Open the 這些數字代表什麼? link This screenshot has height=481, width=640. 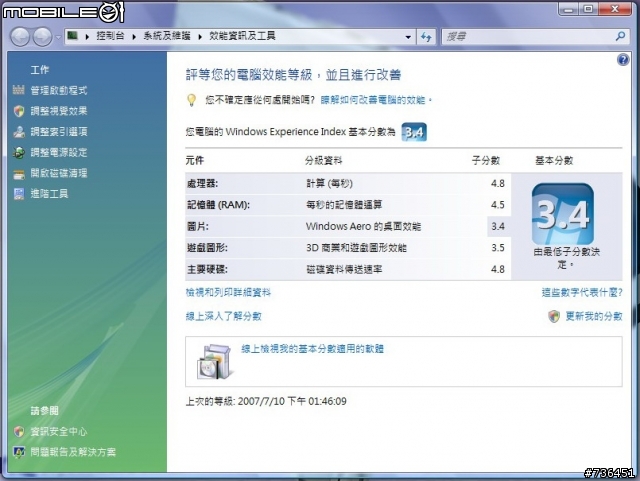[582, 292]
